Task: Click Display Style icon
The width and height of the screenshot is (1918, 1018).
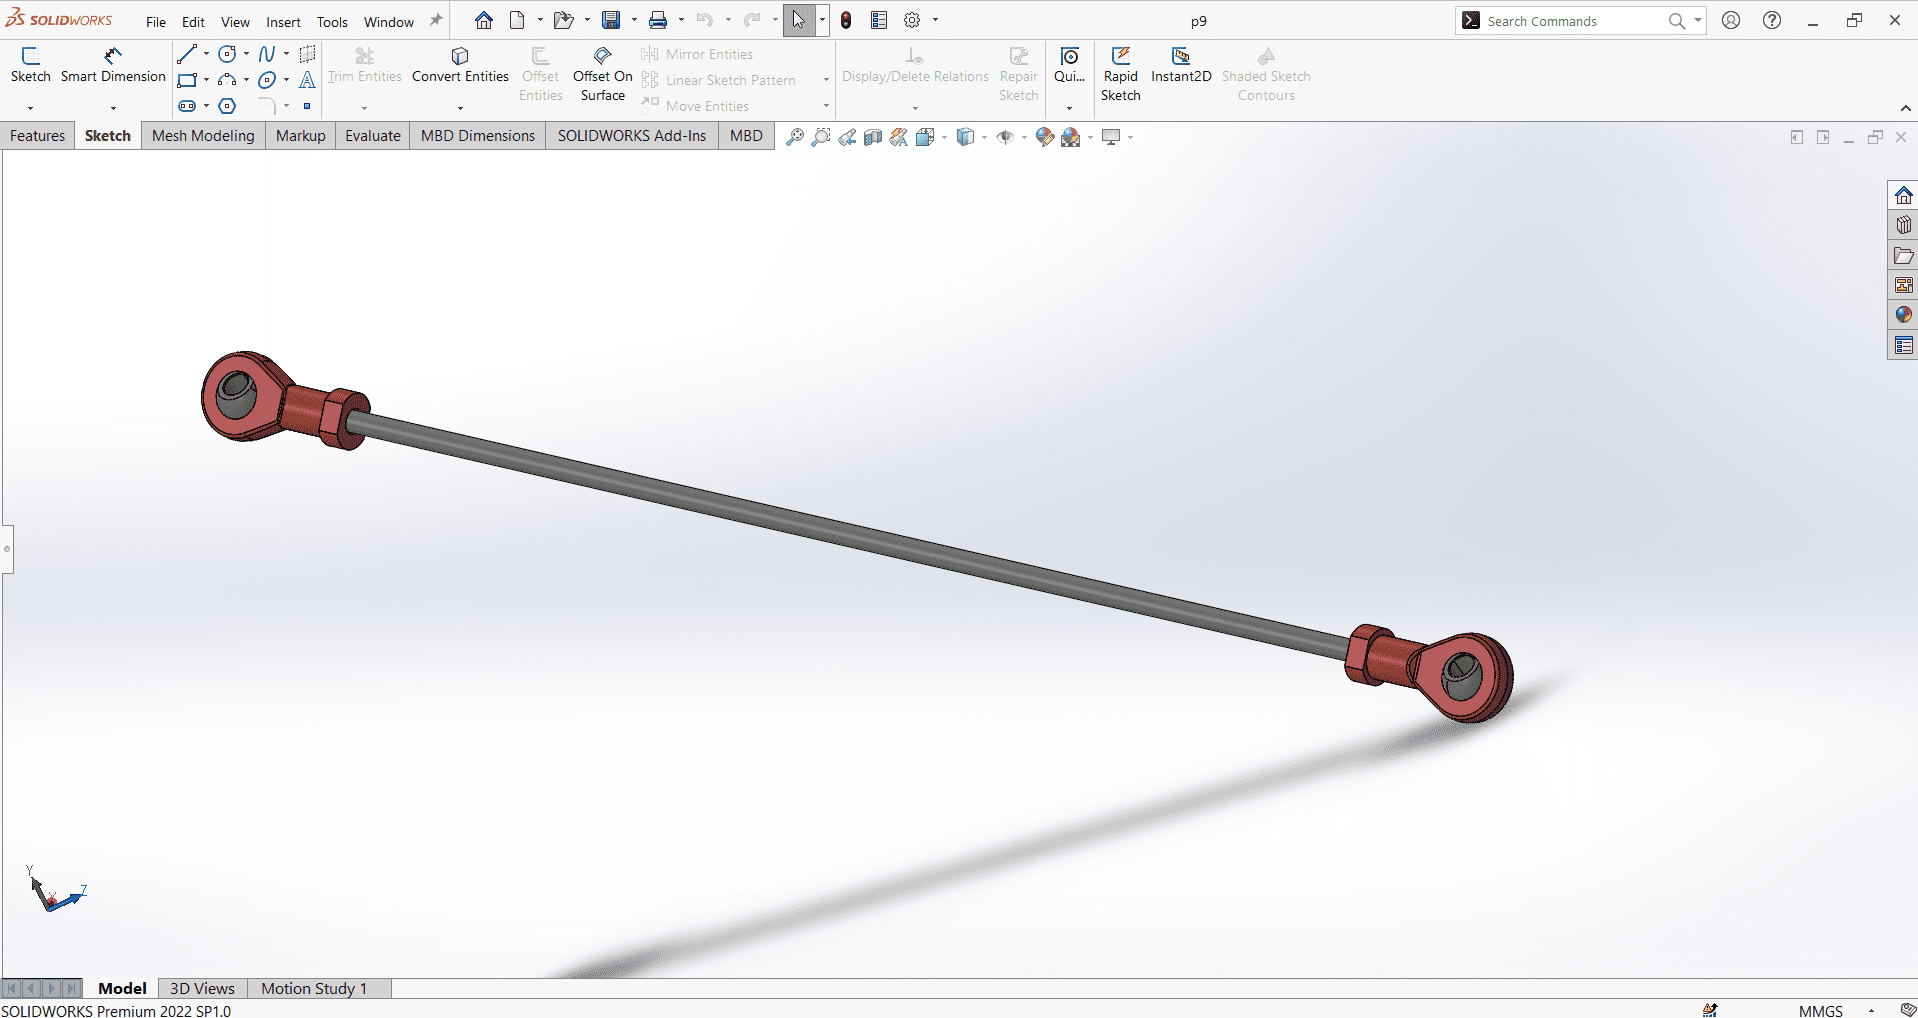Action: 965,137
